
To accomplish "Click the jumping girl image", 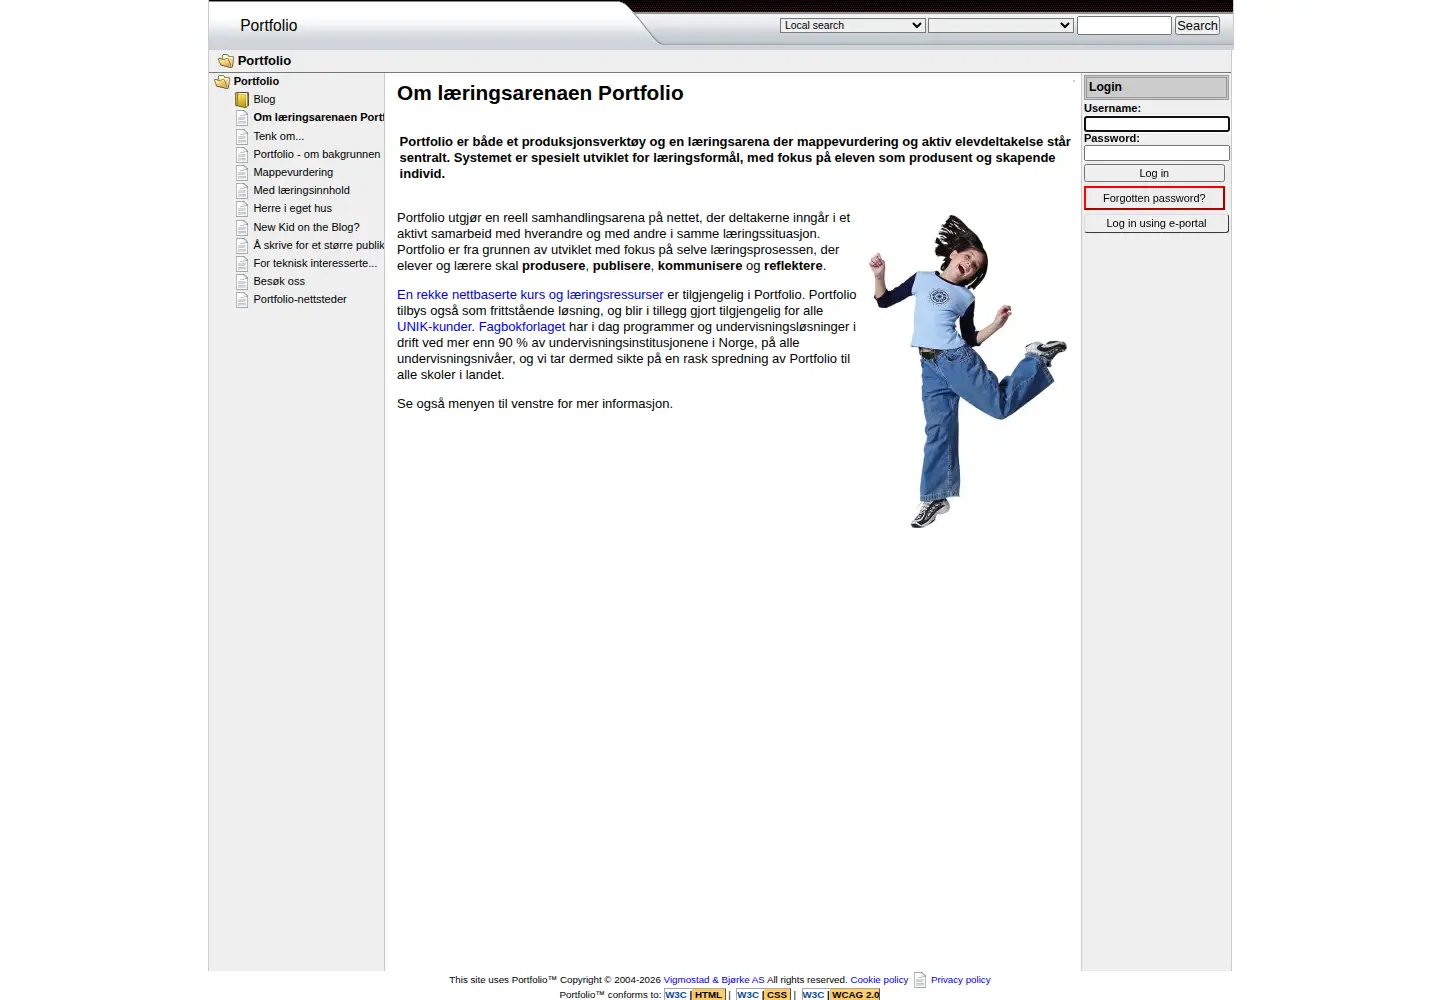I will tap(967, 371).
